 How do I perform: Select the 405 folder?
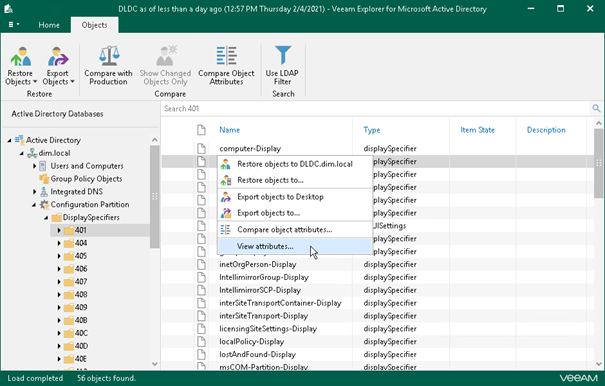(x=81, y=256)
